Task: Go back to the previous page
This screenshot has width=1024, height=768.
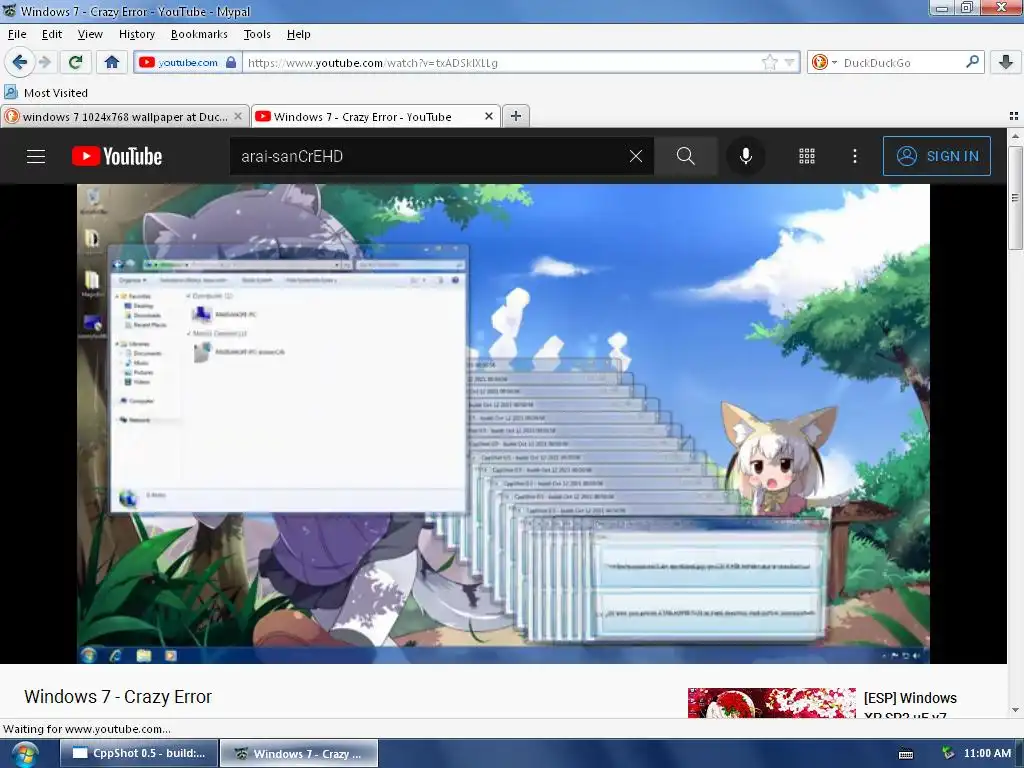Action: coord(20,62)
